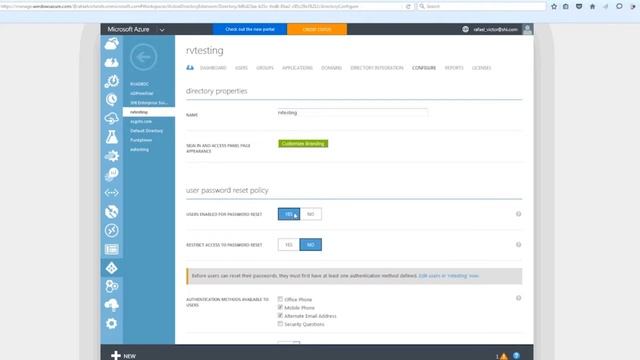Select the Configure tab

(424, 68)
